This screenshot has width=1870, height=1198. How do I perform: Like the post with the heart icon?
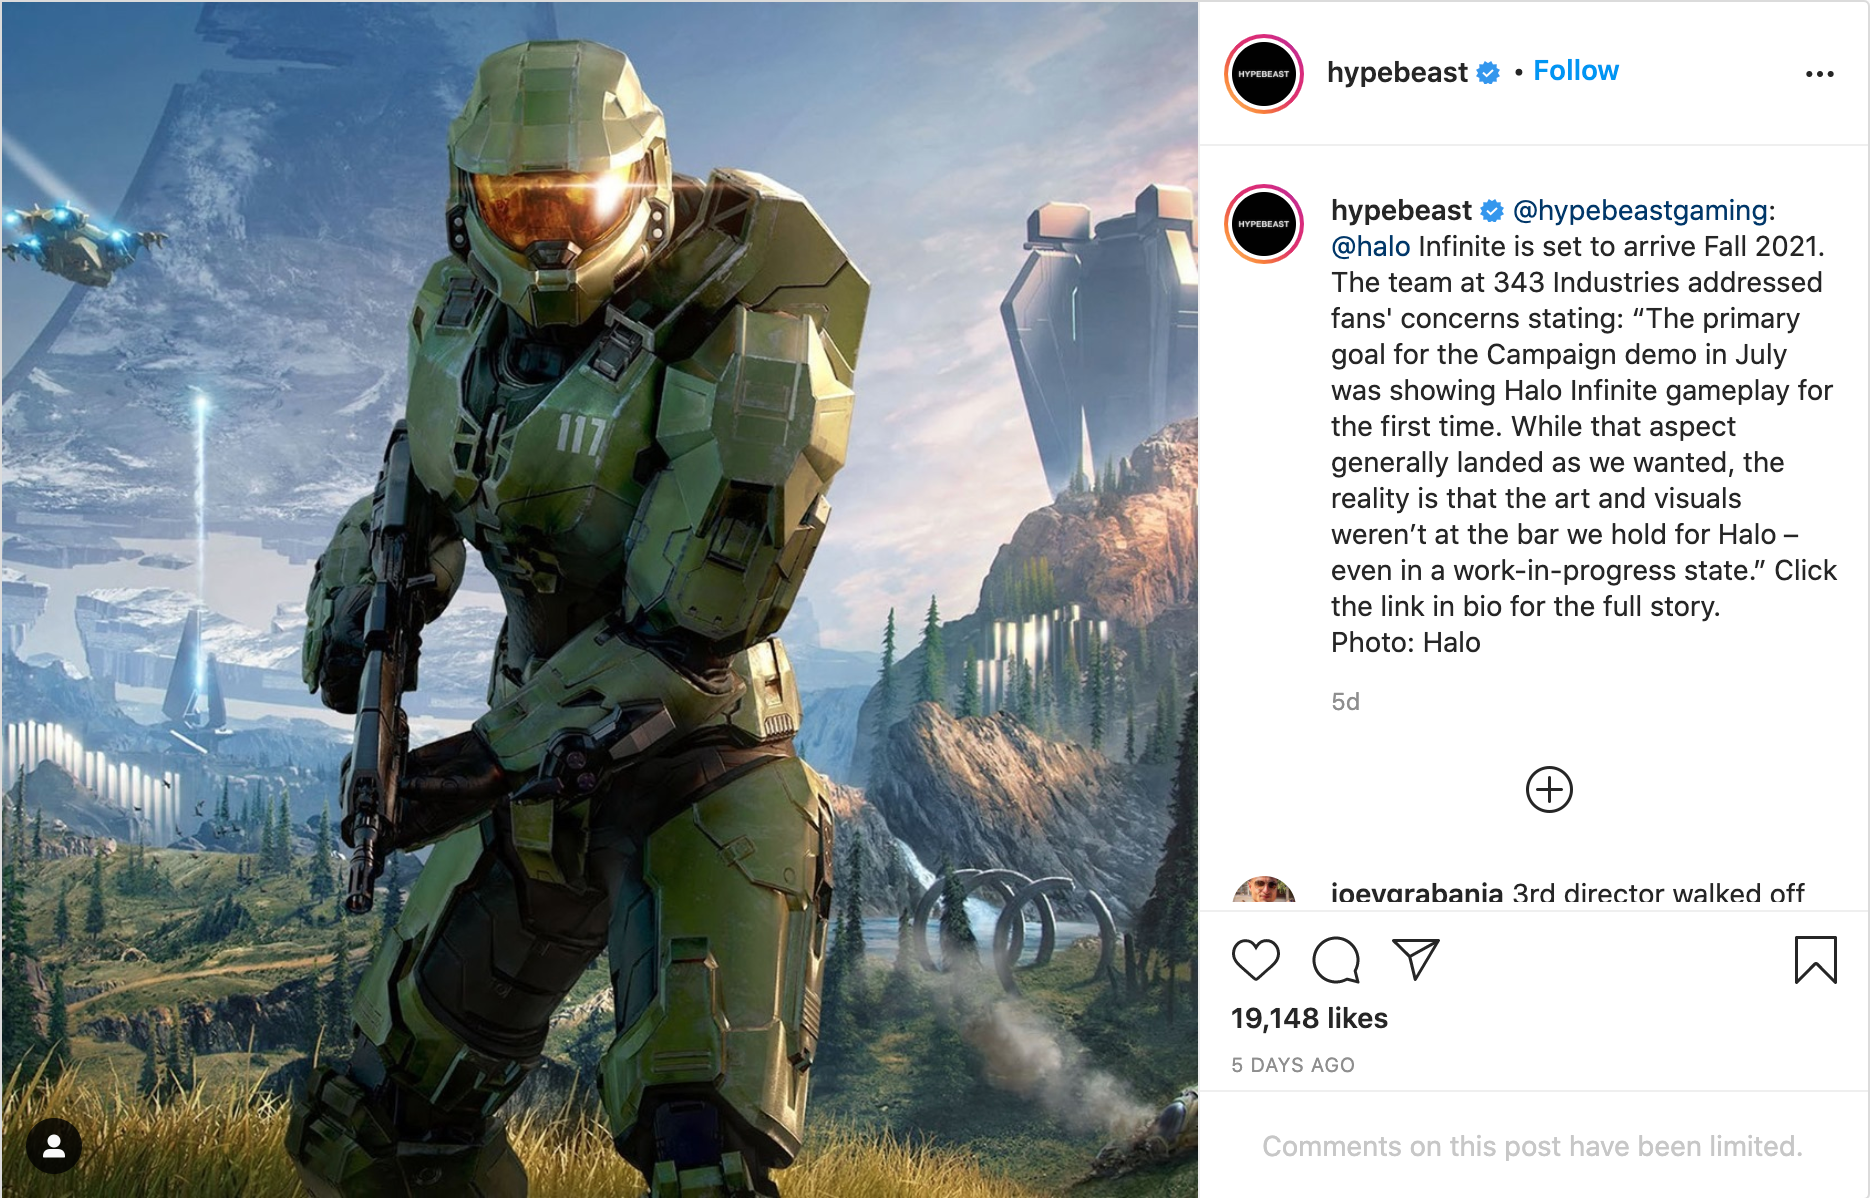coord(1255,960)
